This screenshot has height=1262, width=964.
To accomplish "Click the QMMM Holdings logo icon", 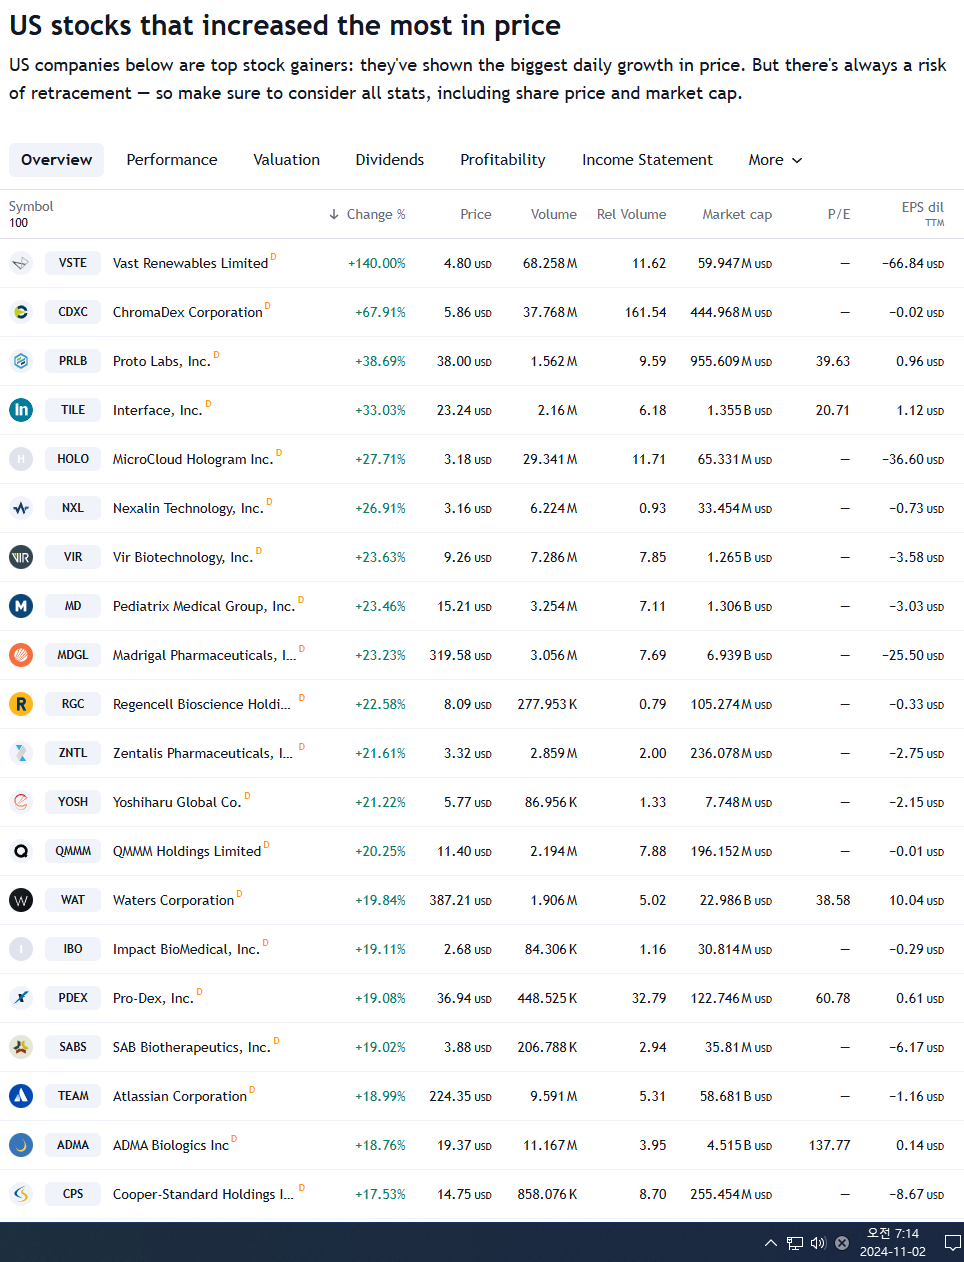I will [x=21, y=851].
